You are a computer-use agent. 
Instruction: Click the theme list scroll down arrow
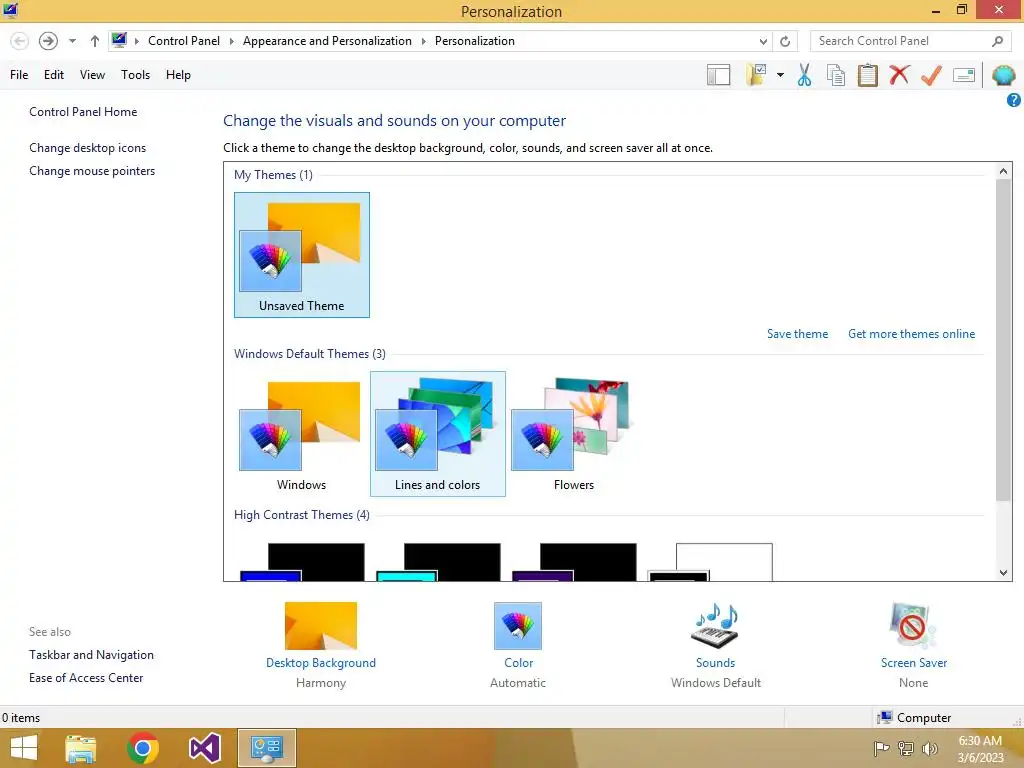(1003, 573)
